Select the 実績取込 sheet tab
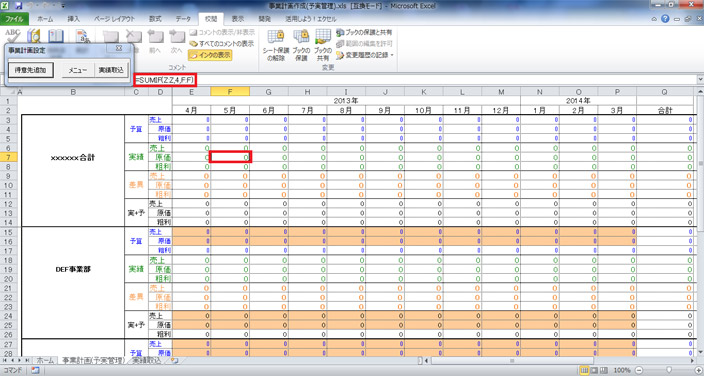The width and height of the screenshot is (704, 376). [146, 360]
